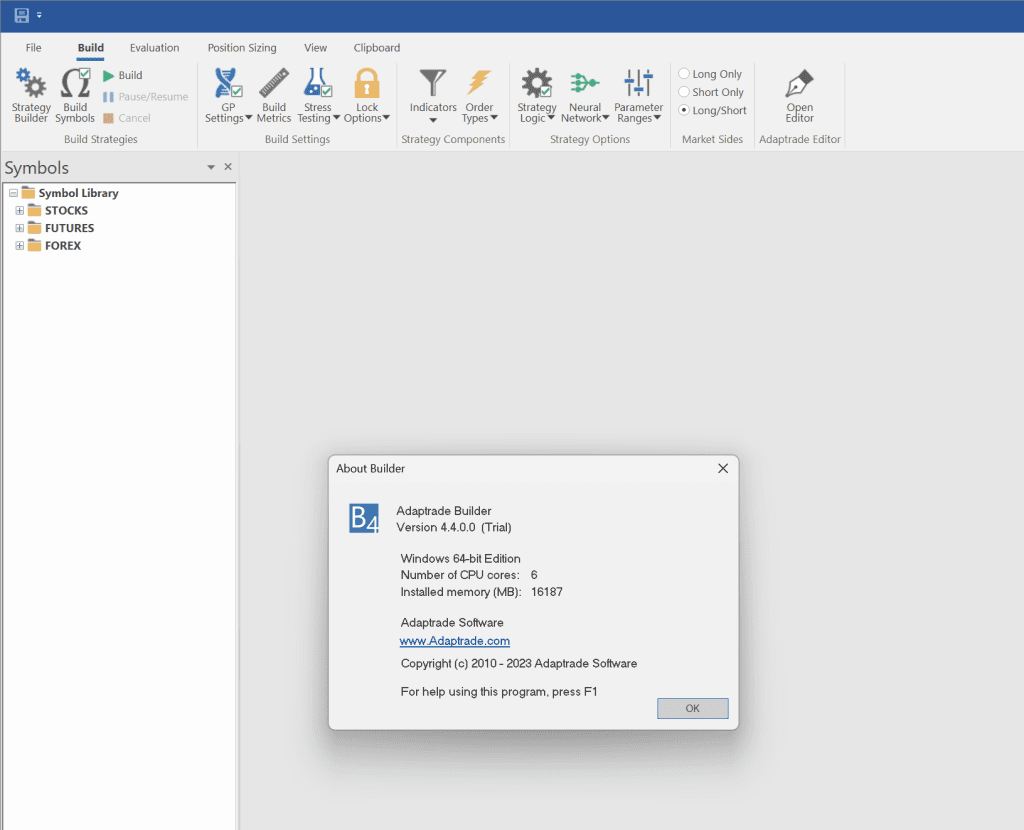The height and width of the screenshot is (830, 1024).
Task: Open the File menu tab
Action: point(33,48)
